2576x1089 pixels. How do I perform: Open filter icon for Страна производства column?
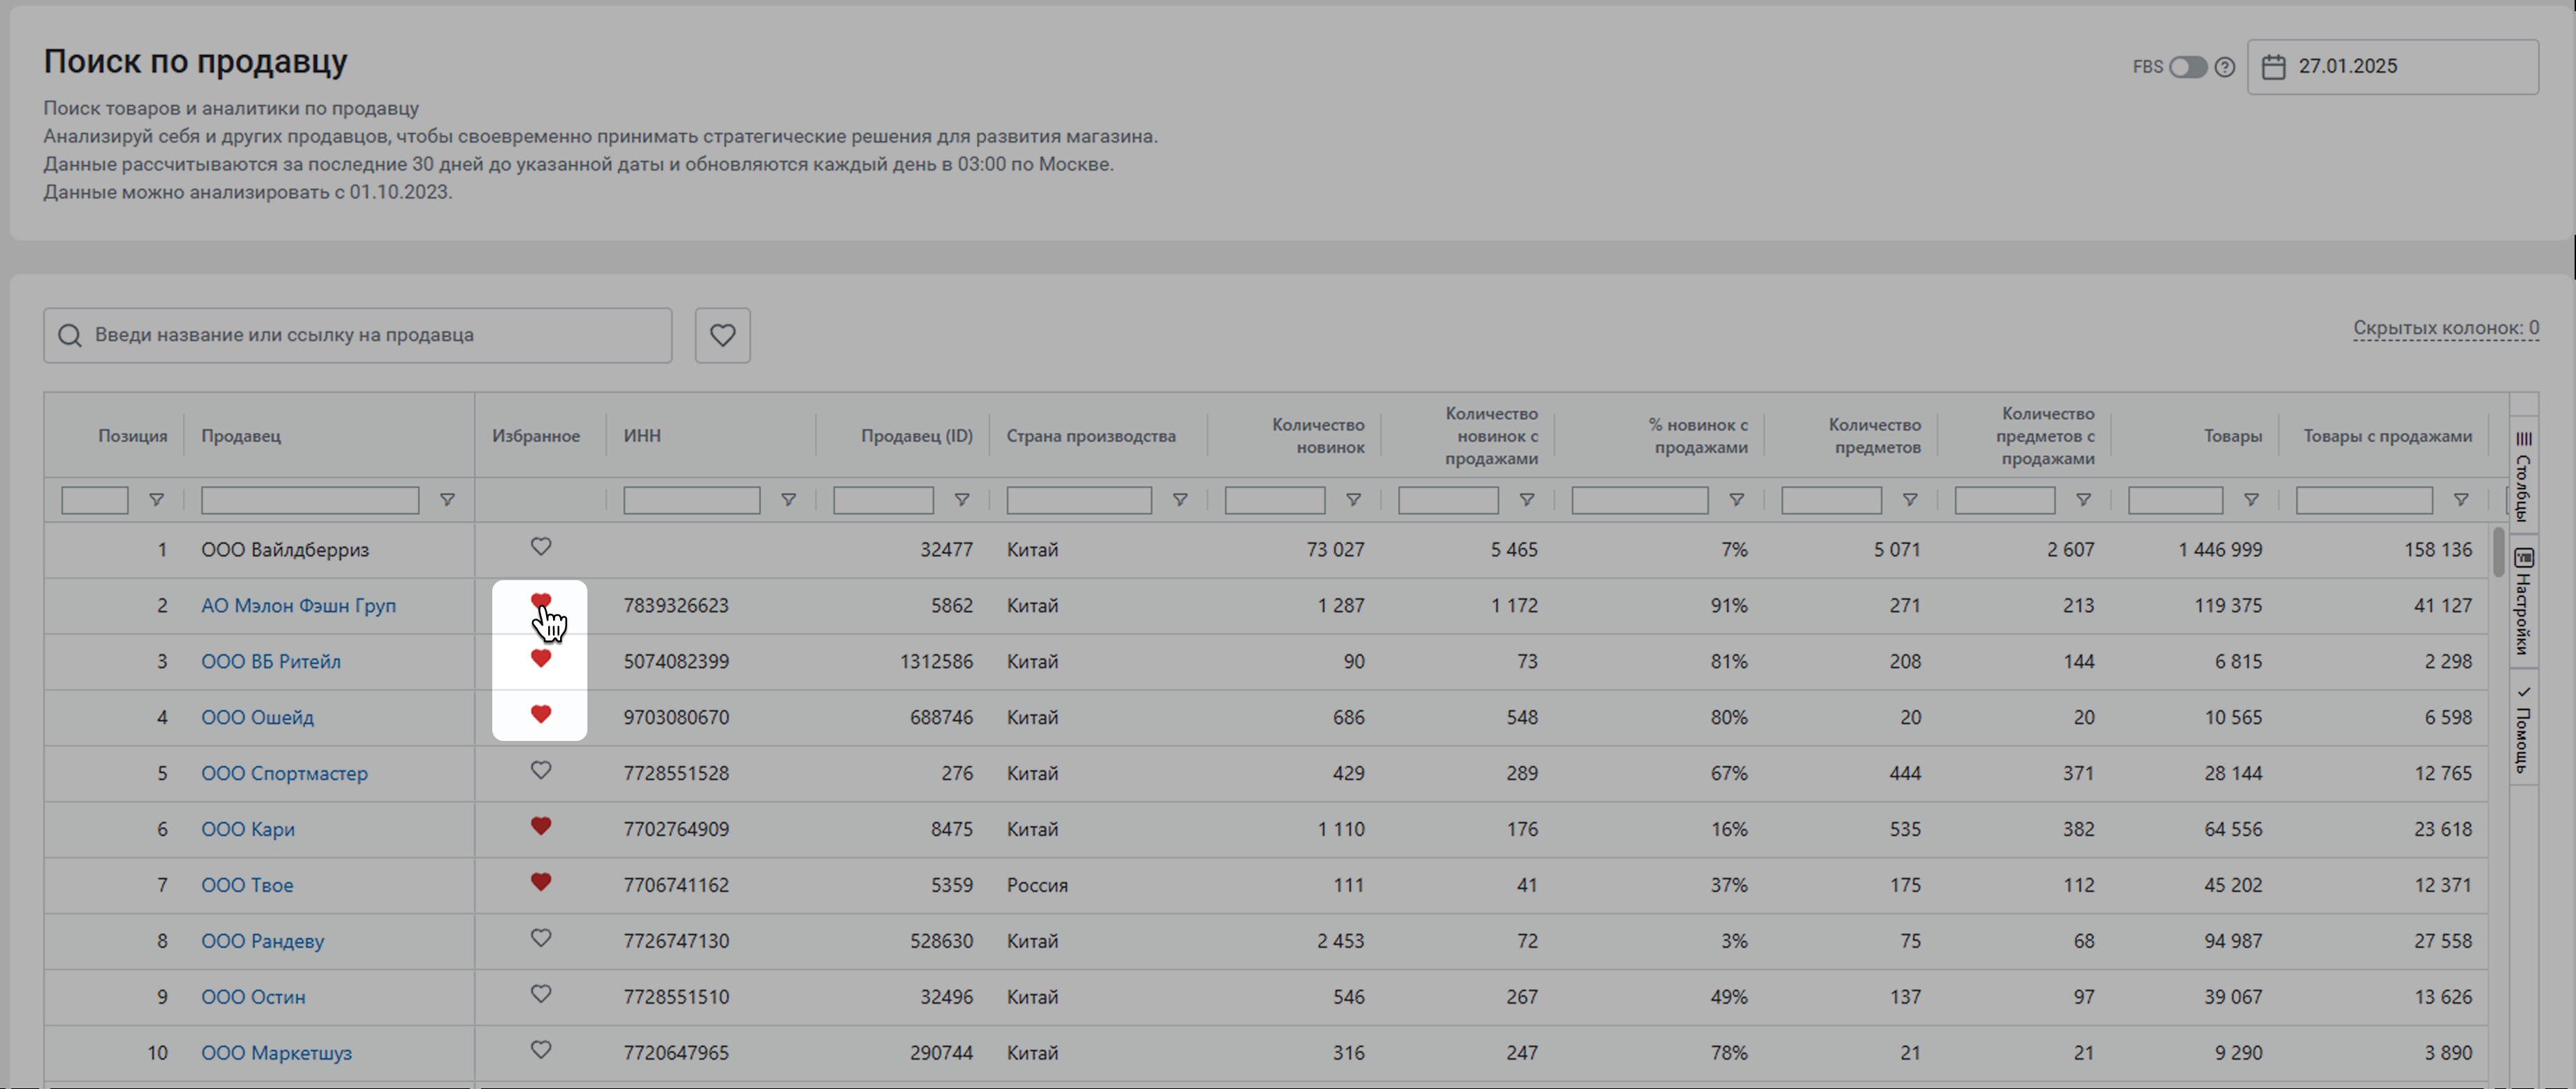(x=1180, y=500)
